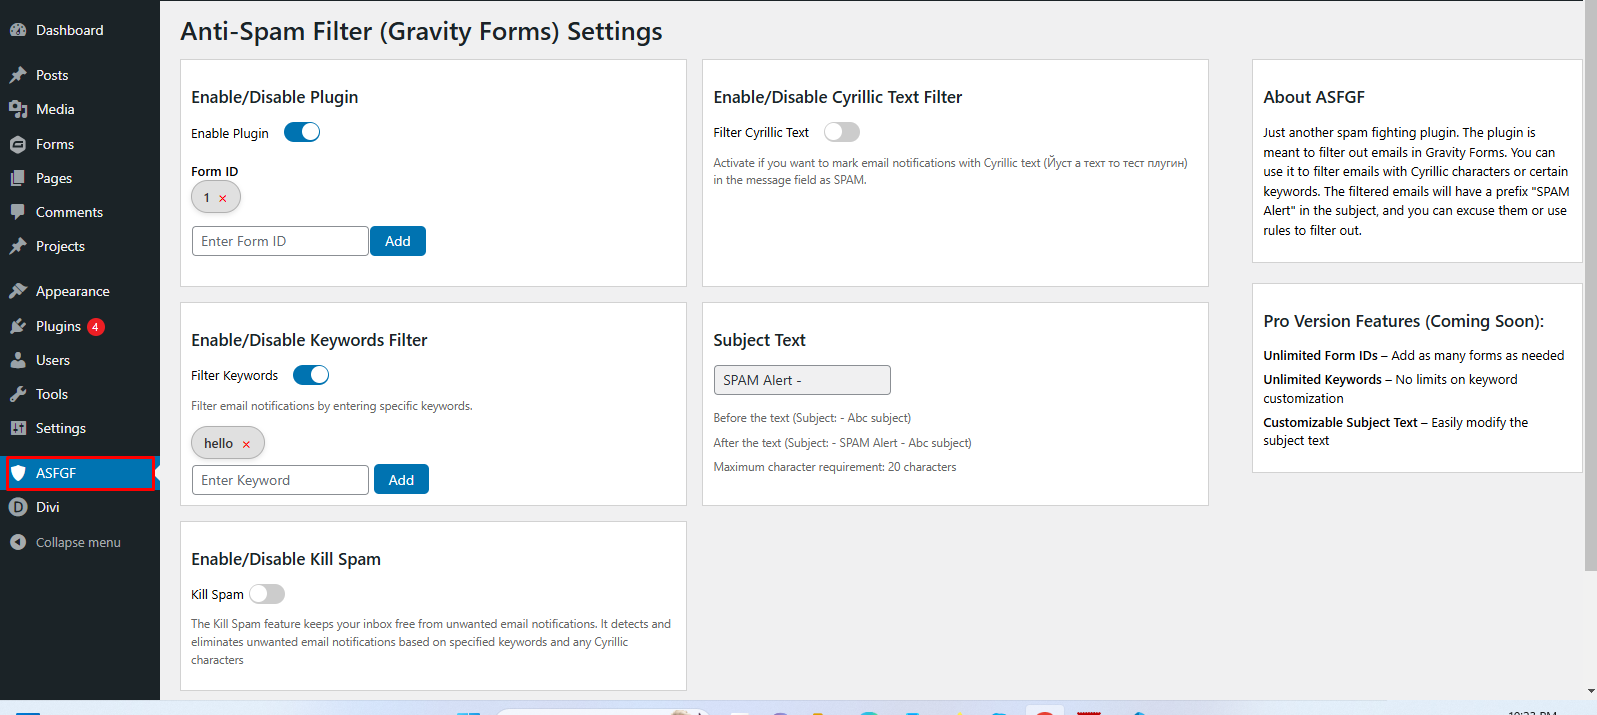Image resolution: width=1597 pixels, height=715 pixels.
Task: Click the Divi circle D icon
Action: [18, 507]
